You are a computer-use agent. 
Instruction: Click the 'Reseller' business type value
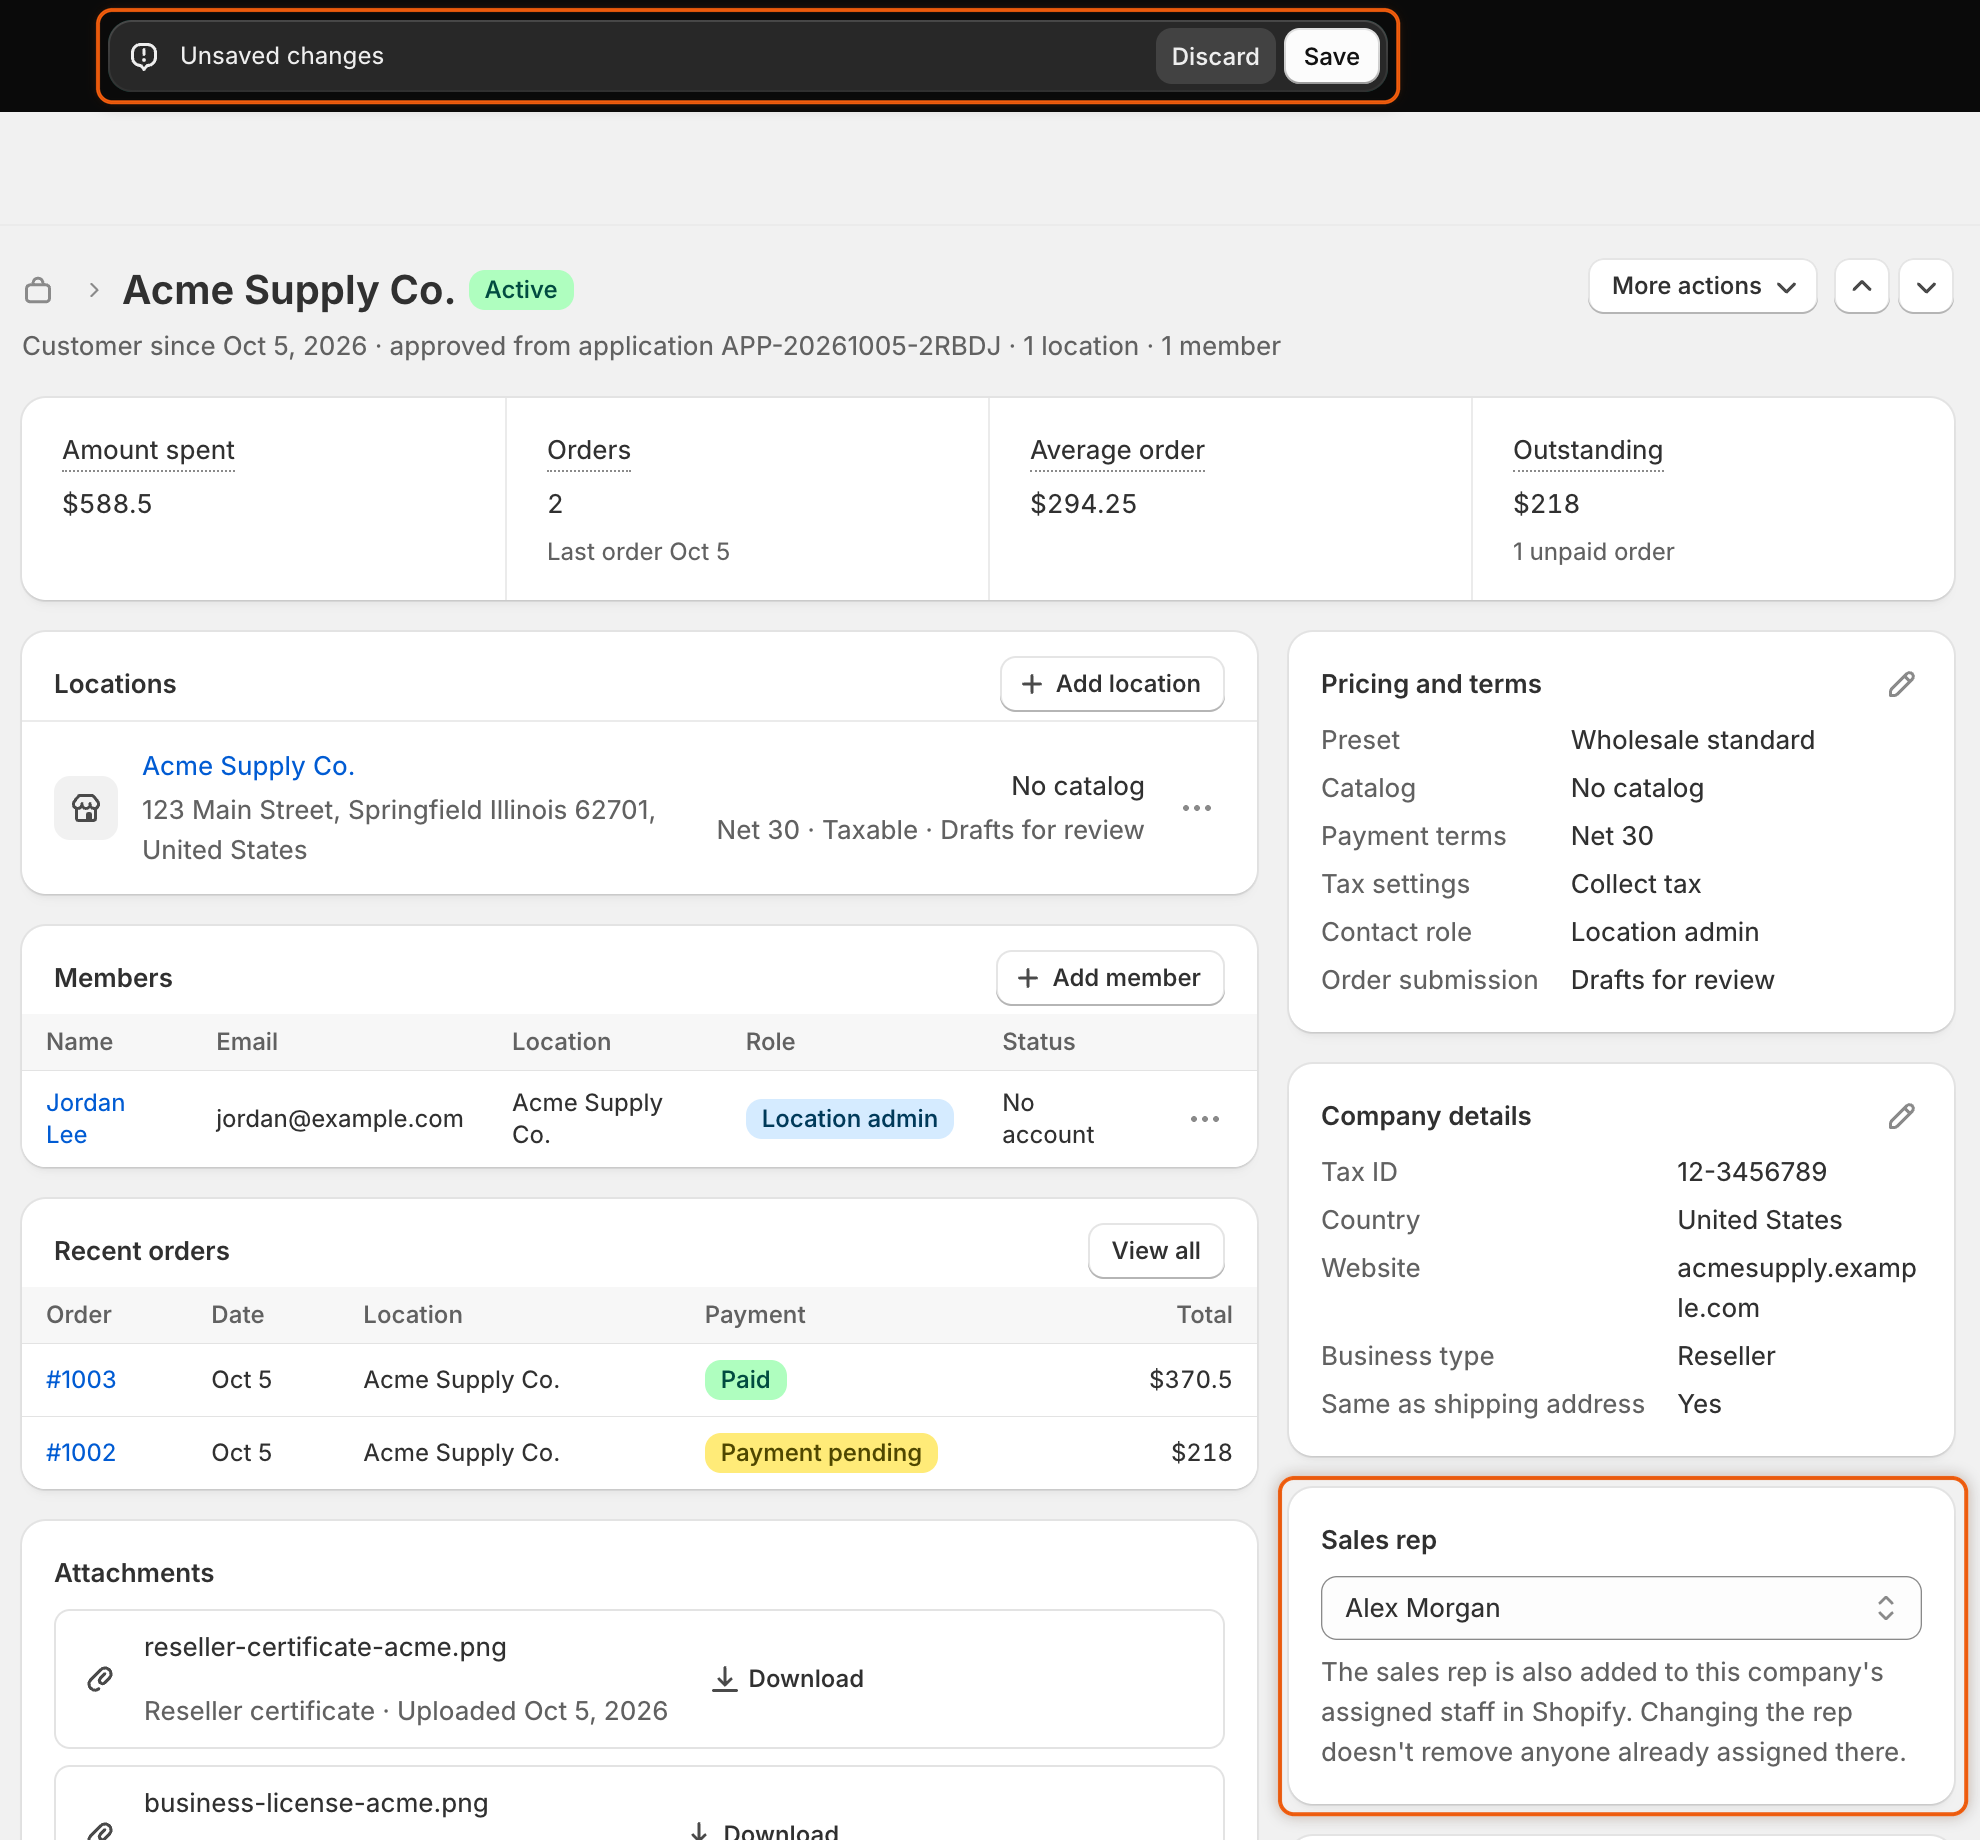point(1726,1356)
